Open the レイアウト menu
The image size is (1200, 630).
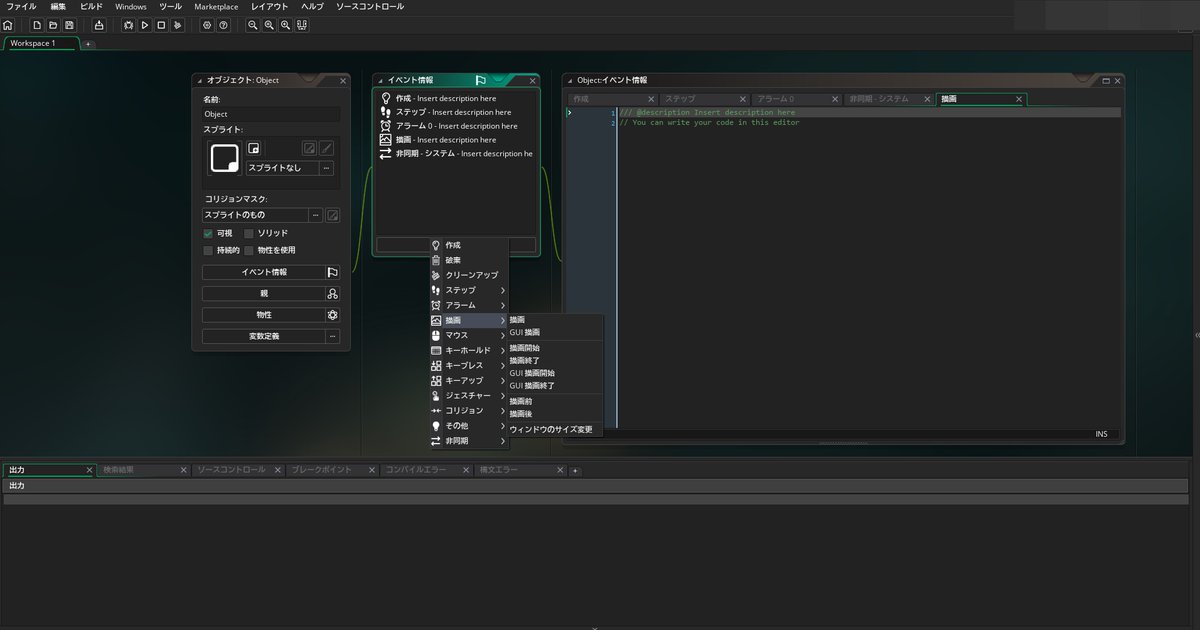268,6
